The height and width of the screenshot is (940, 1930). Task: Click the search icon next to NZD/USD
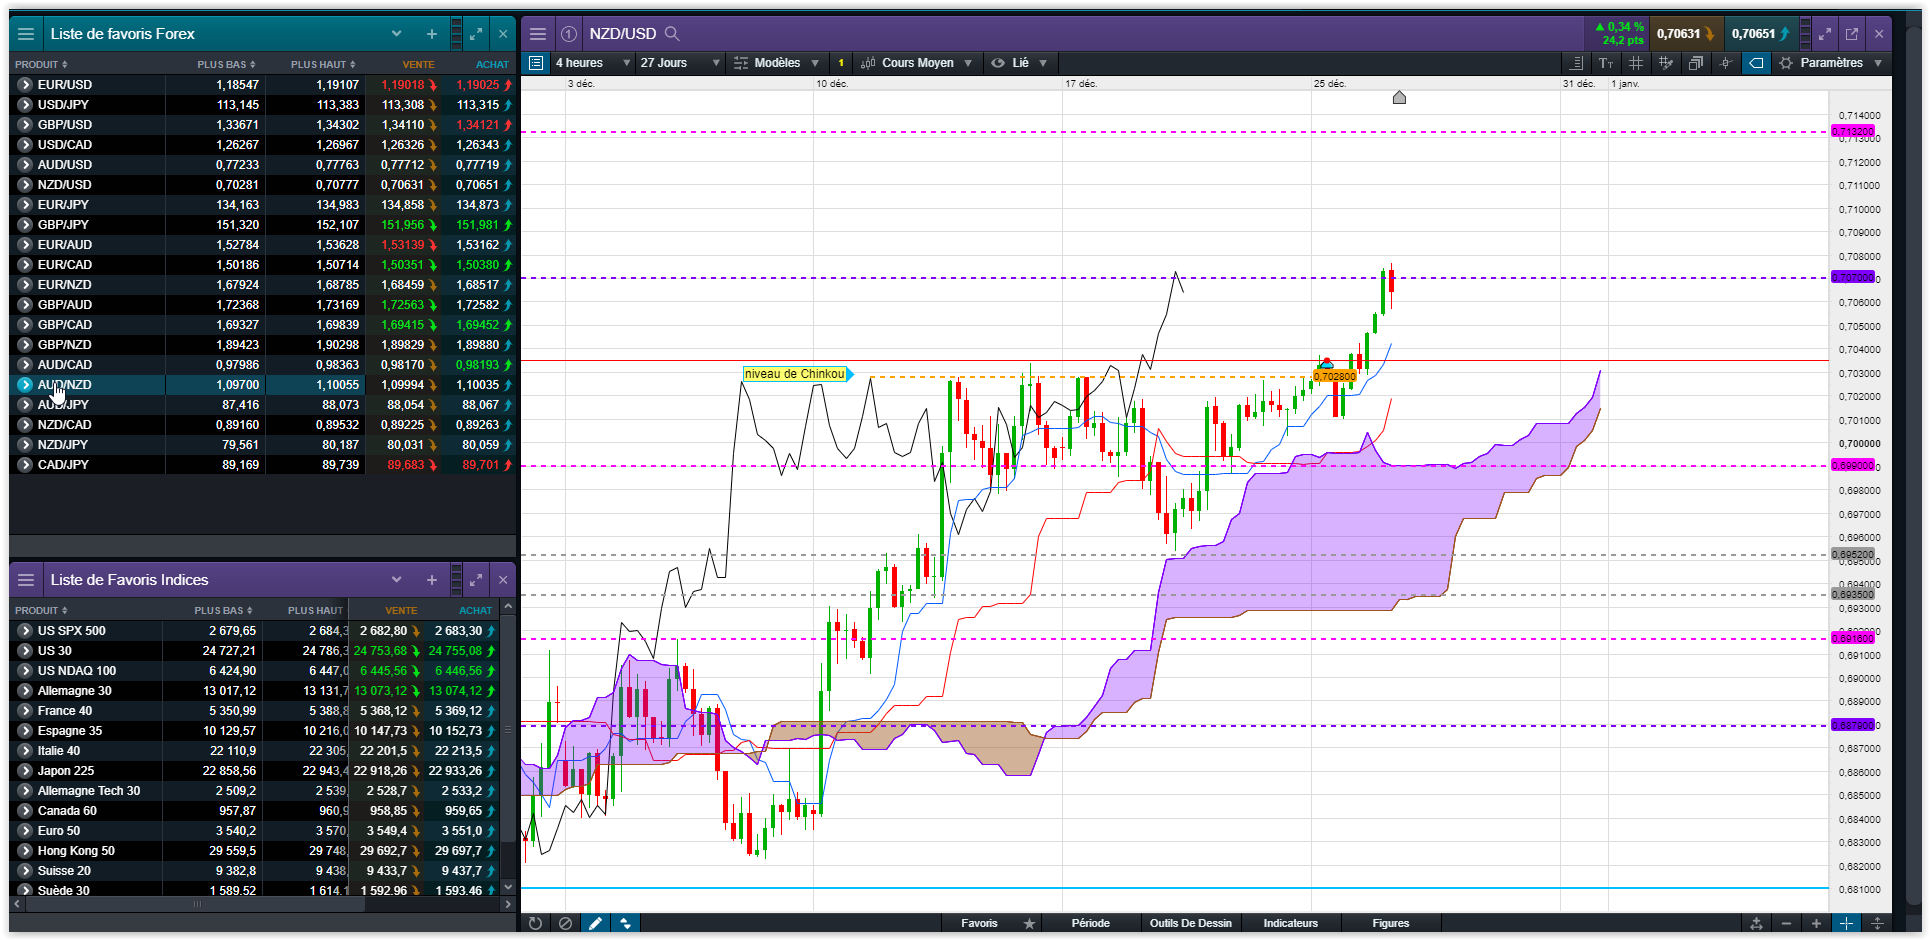pos(672,34)
